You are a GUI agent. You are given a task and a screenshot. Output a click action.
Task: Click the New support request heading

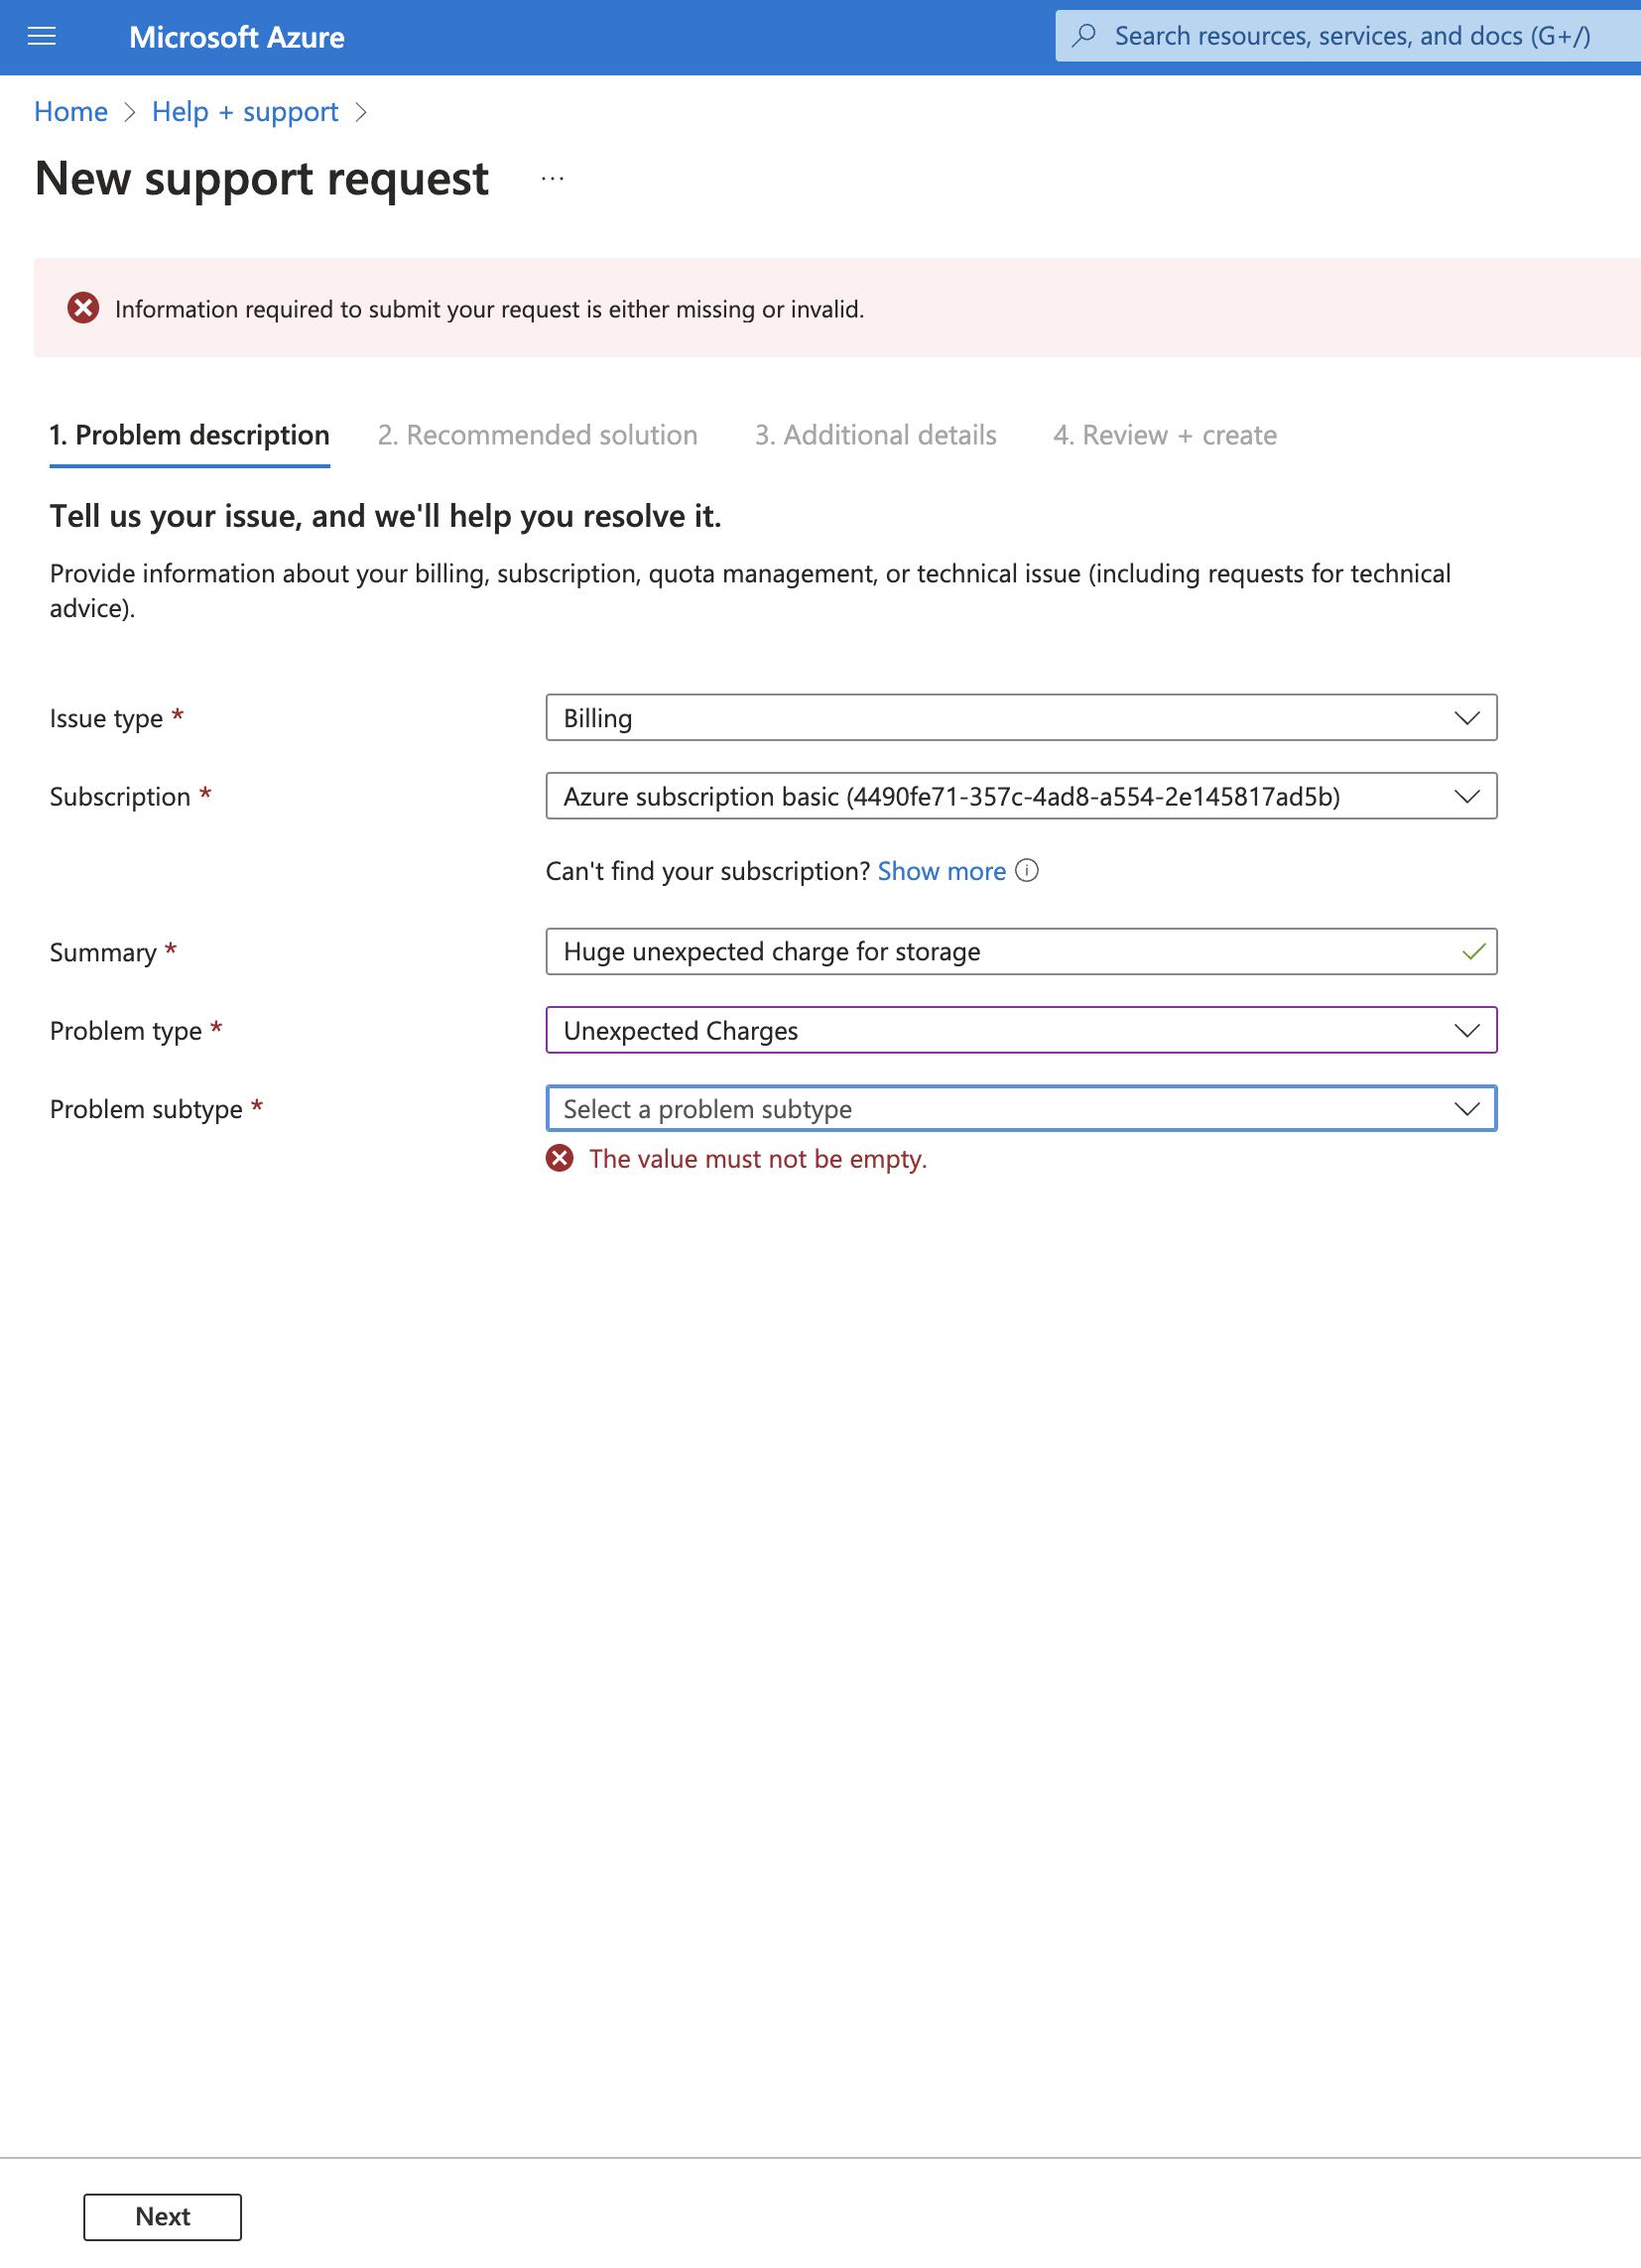262,179
